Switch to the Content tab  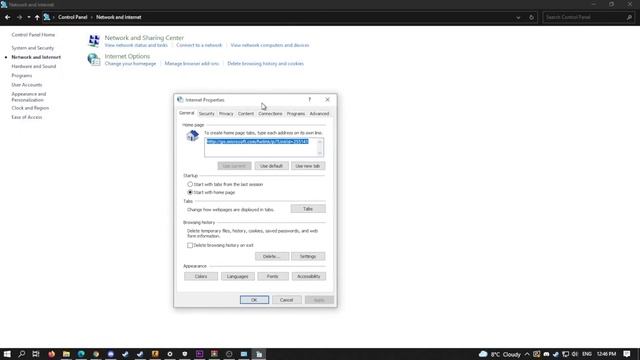click(246, 113)
